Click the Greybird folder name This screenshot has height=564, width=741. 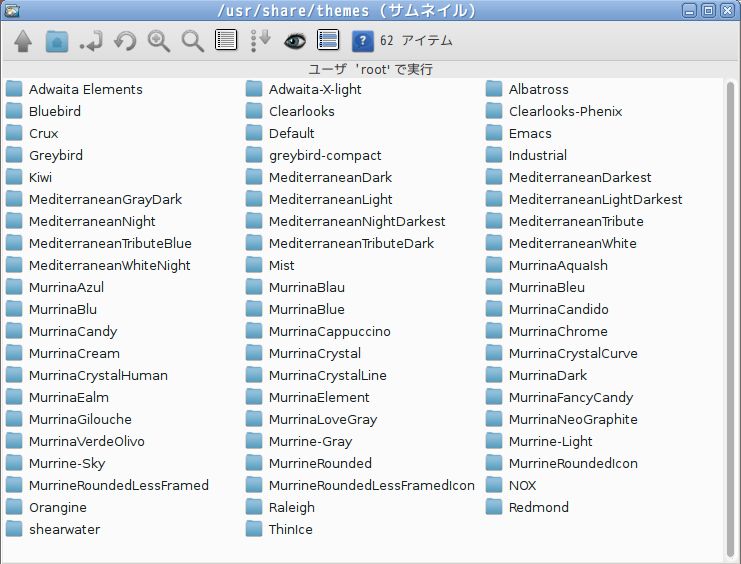click(56, 155)
